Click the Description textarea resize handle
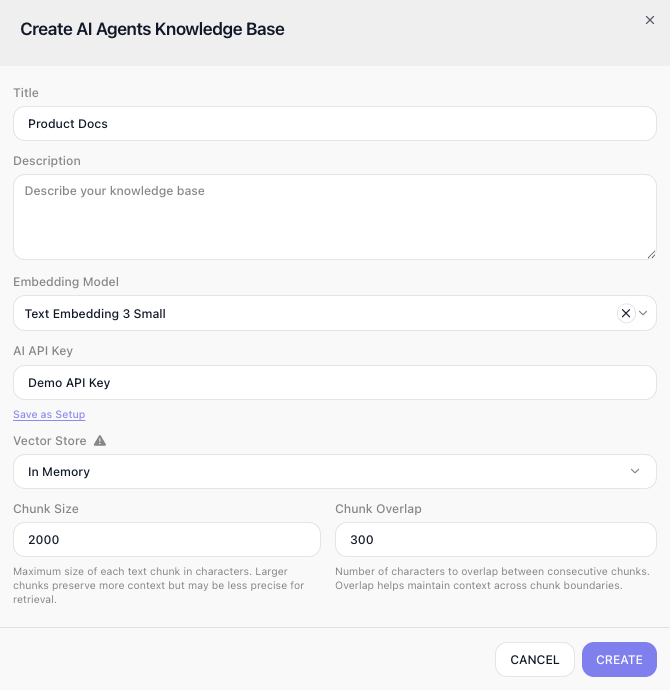670x690 pixels. 651,254
